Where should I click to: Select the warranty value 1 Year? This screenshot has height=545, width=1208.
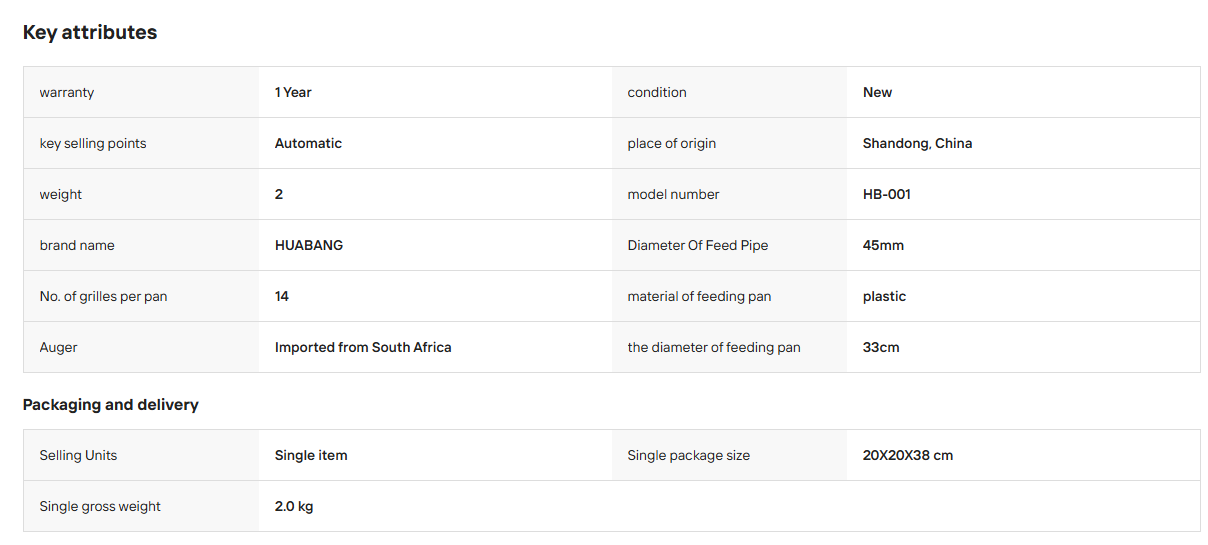pos(293,92)
